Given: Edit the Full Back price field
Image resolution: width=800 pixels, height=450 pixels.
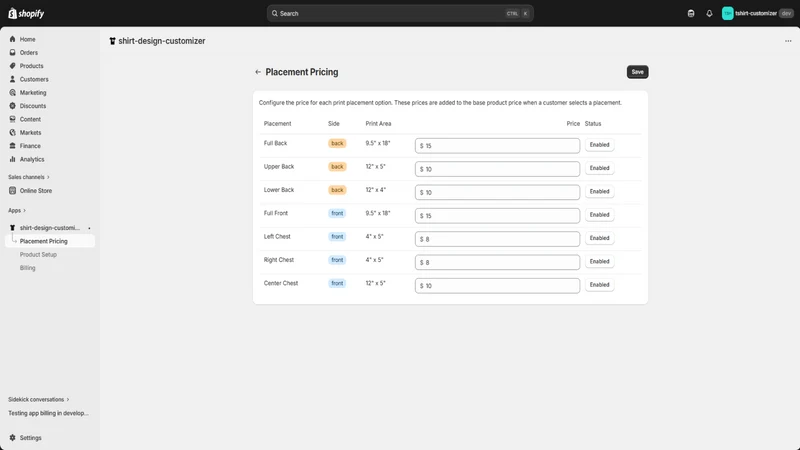Looking at the screenshot, I should 497,145.
